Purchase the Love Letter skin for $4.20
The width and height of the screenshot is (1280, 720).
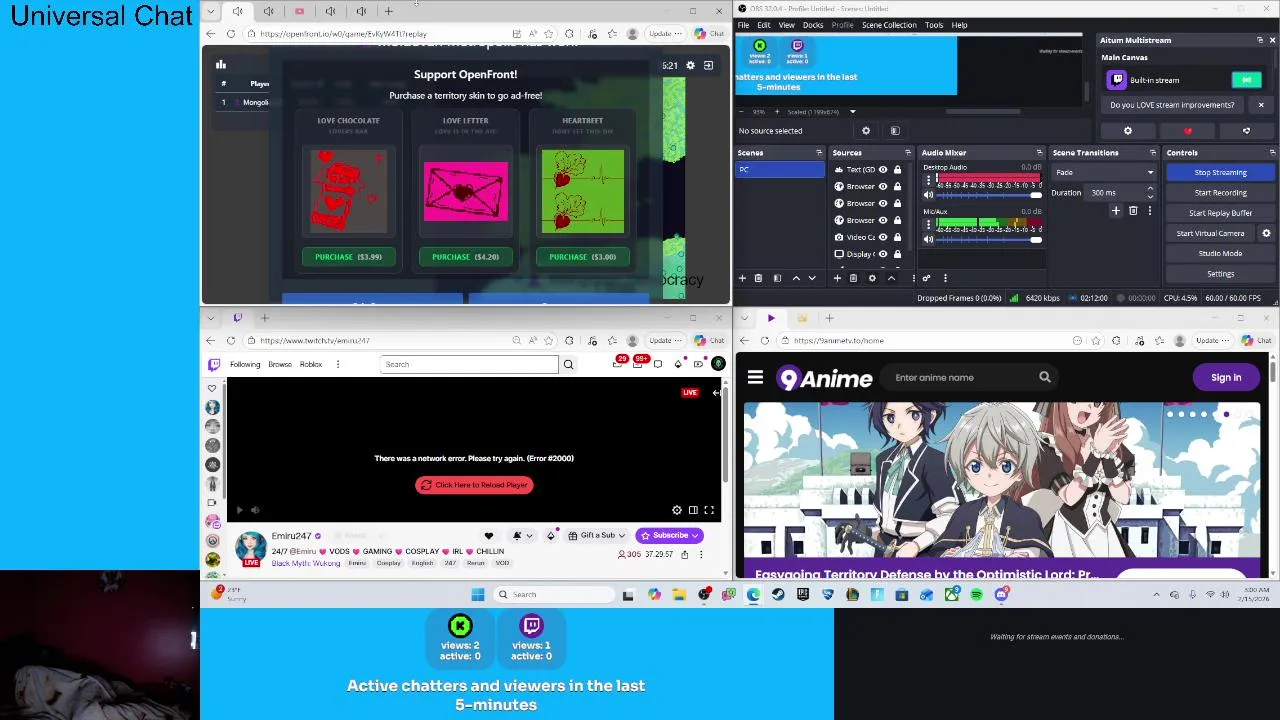pos(465,257)
